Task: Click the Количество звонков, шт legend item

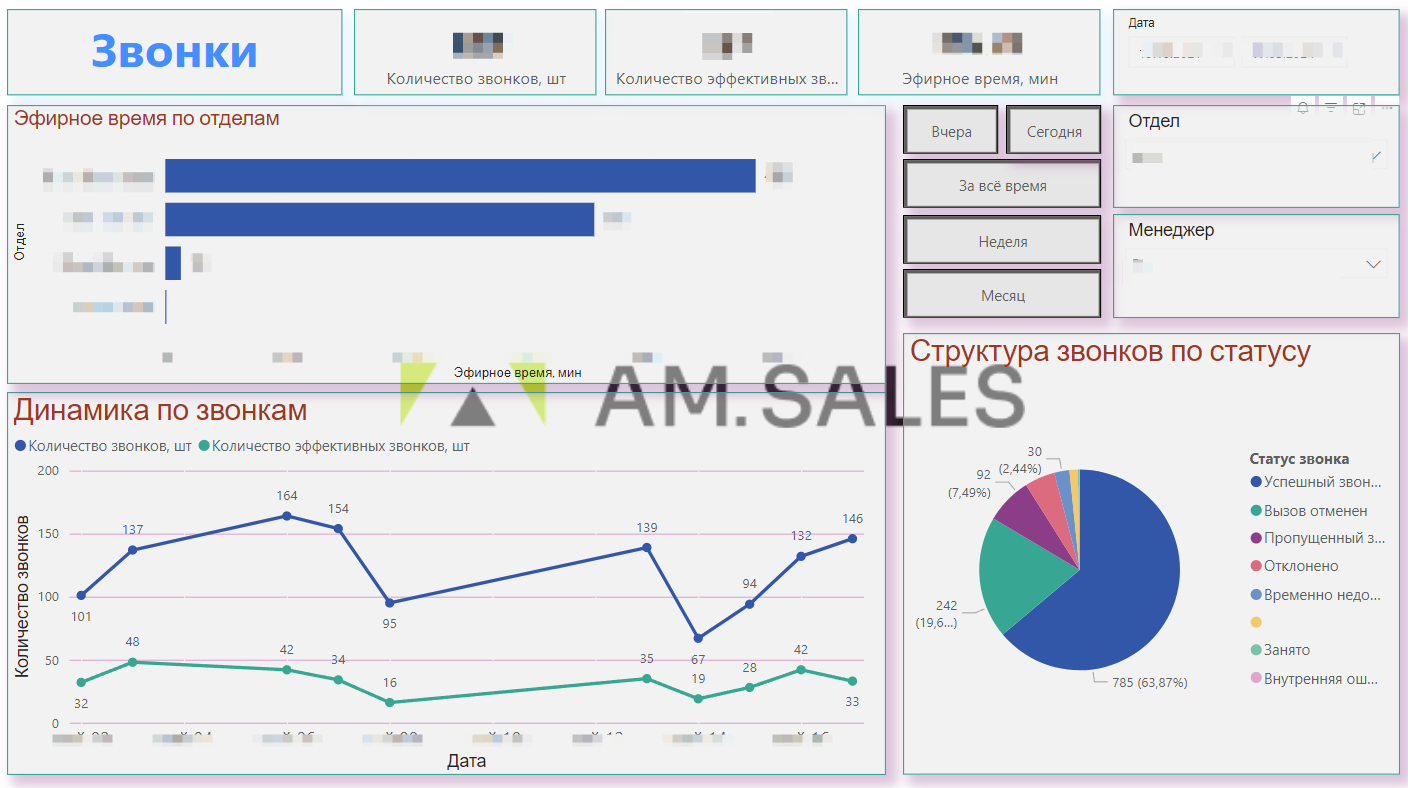Action: (104, 446)
